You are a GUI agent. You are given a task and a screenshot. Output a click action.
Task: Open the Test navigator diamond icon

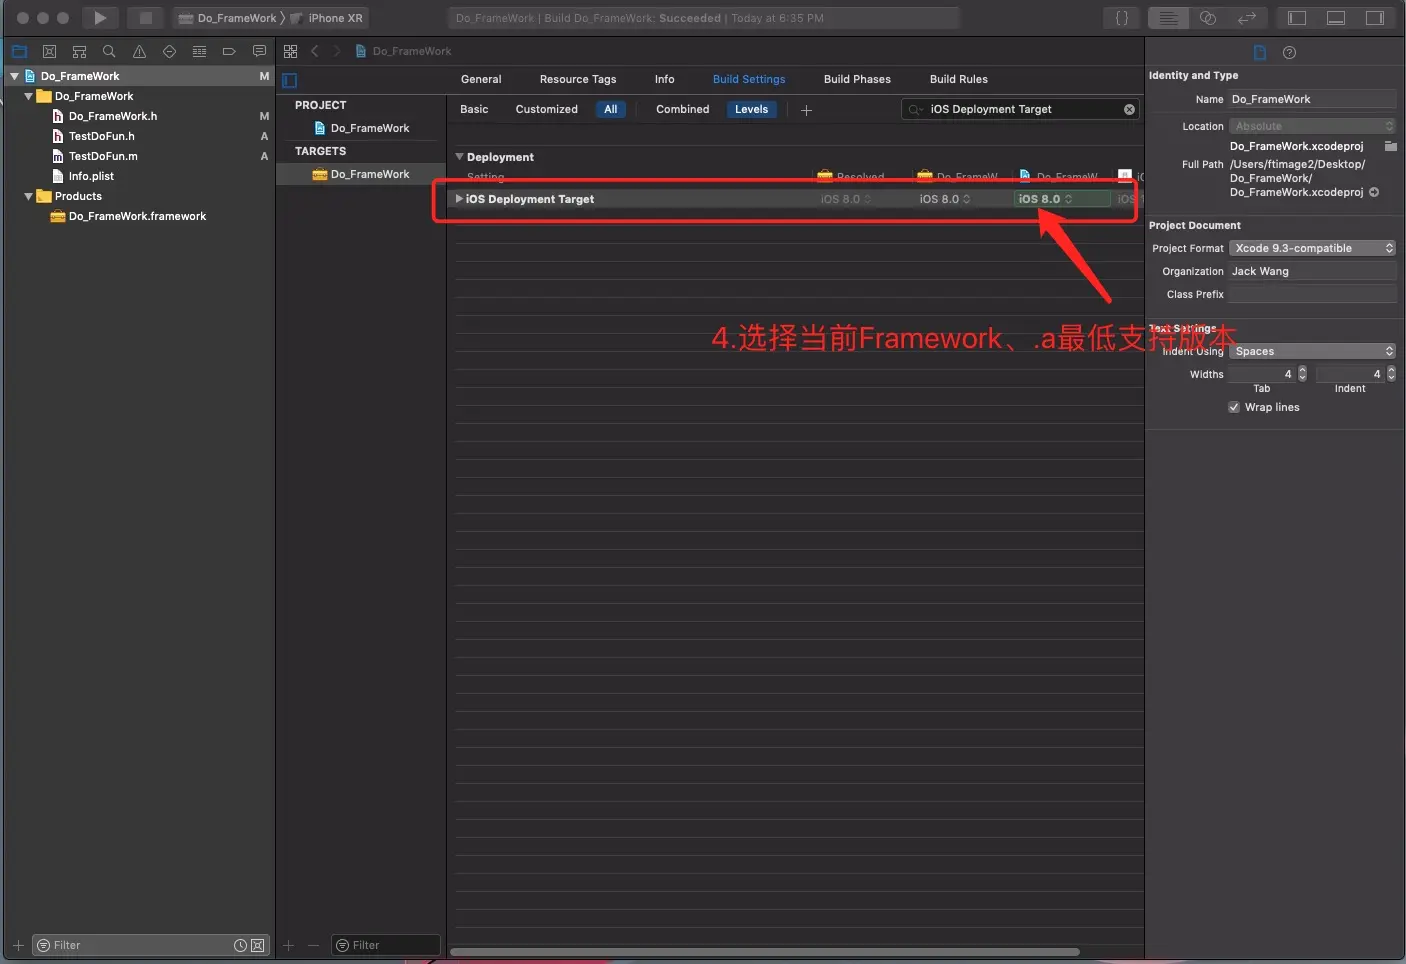pyautogui.click(x=169, y=51)
